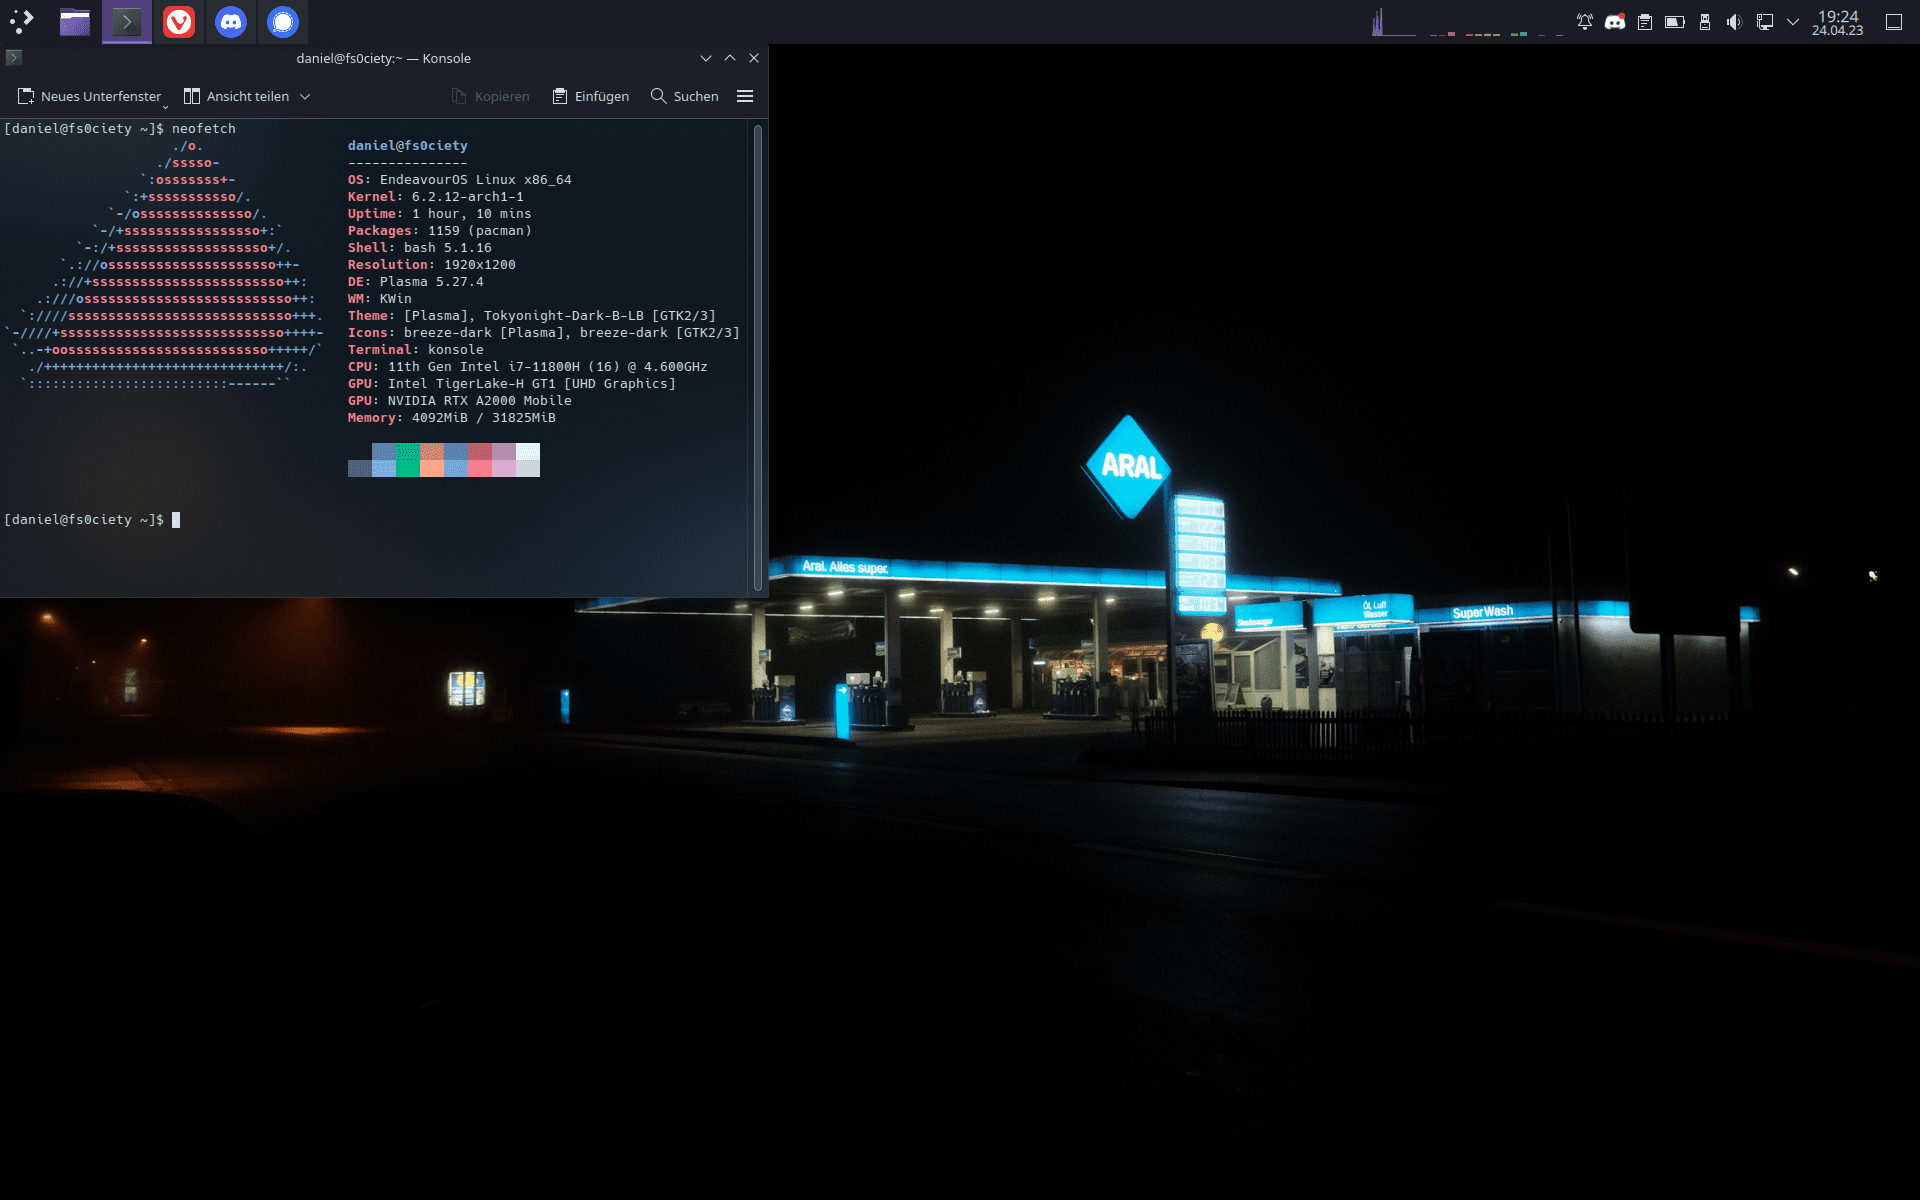Click the Kopieren toolbar button

click(x=490, y=96)
